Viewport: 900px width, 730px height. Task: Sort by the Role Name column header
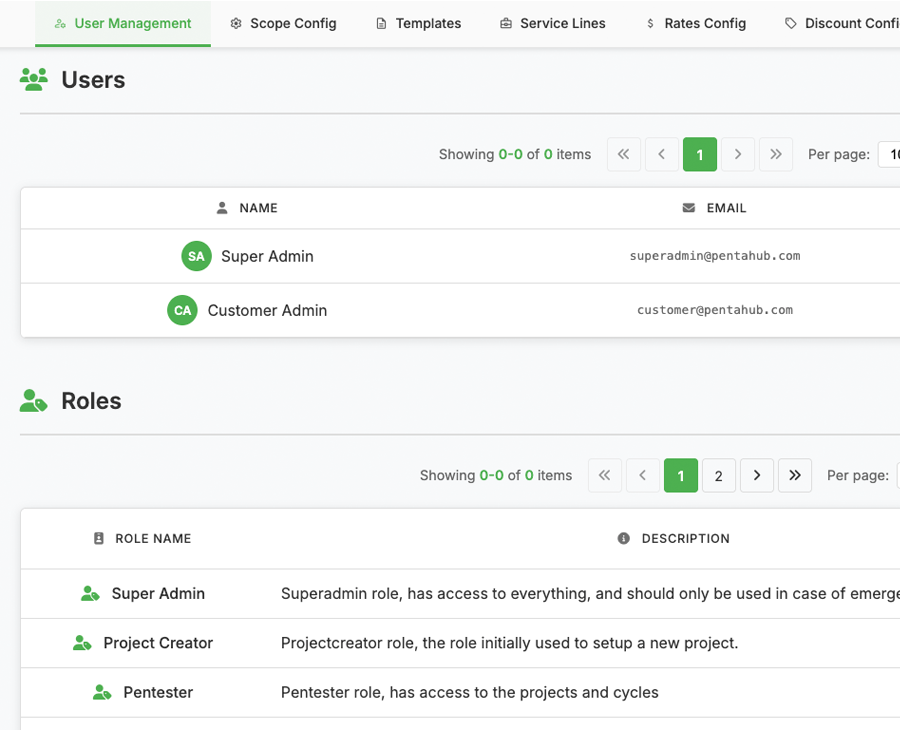pos(153,538)
